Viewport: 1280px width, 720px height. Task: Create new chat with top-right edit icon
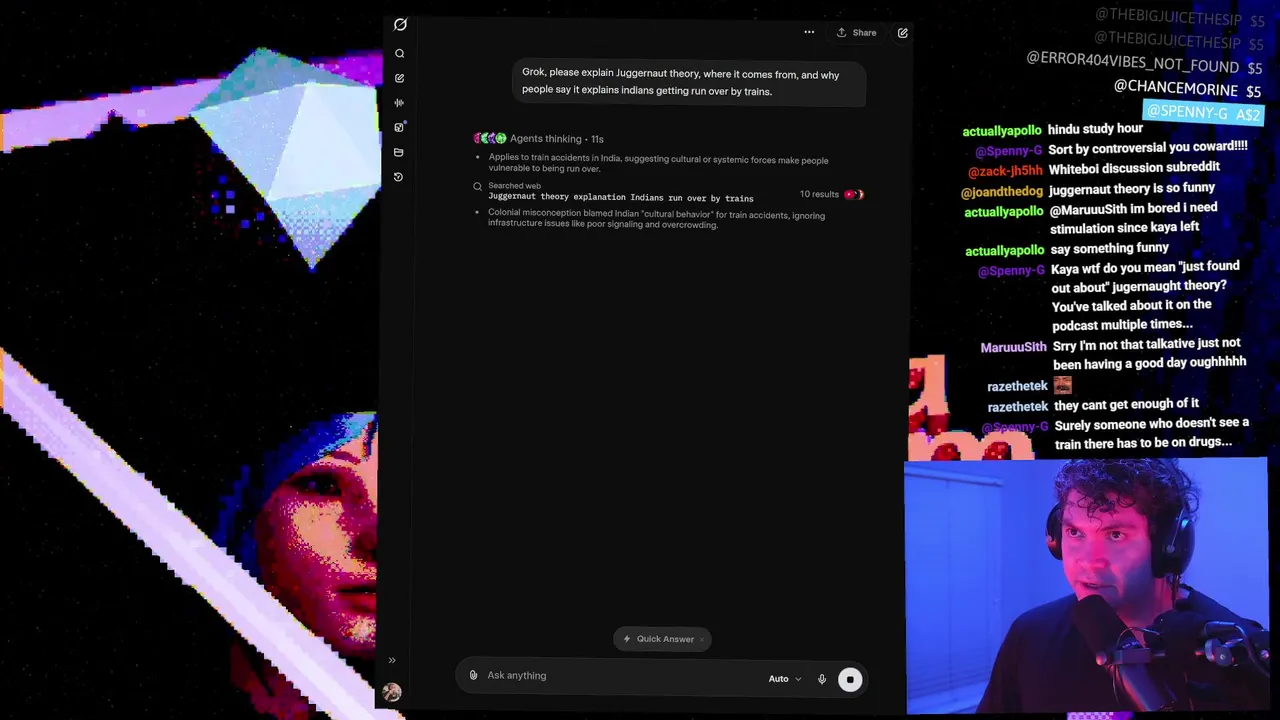902,33
